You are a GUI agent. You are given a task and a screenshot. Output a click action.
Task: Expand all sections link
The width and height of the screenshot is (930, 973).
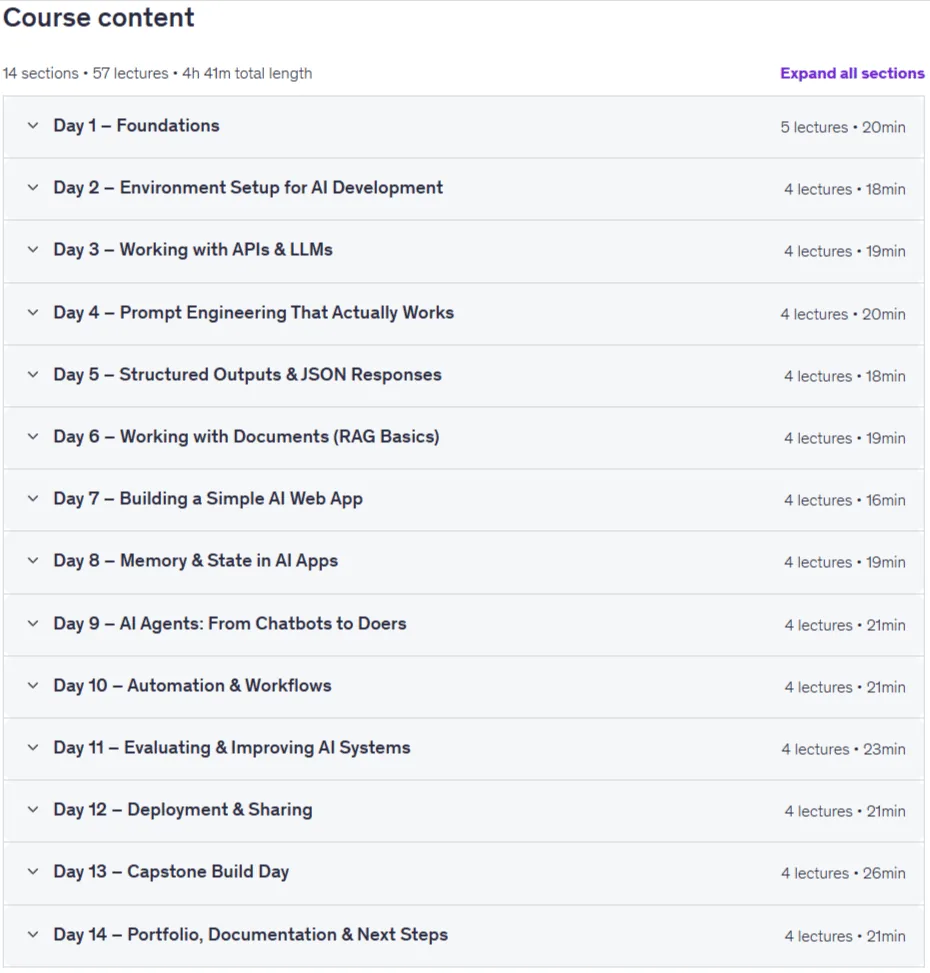(x=852, y=73)
